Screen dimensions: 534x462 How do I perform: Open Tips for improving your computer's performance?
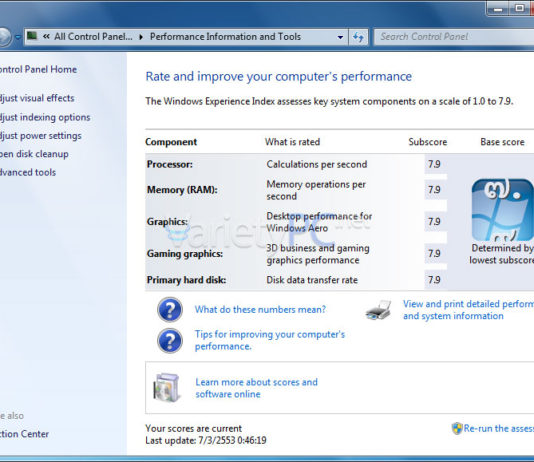pyautogui.click(x=270, y=340)
